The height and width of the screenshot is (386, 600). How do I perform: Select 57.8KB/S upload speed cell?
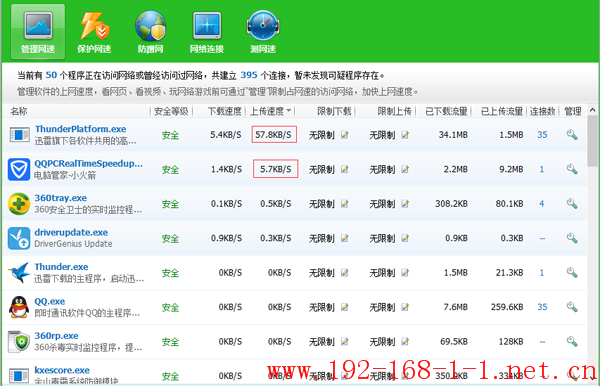274,134
